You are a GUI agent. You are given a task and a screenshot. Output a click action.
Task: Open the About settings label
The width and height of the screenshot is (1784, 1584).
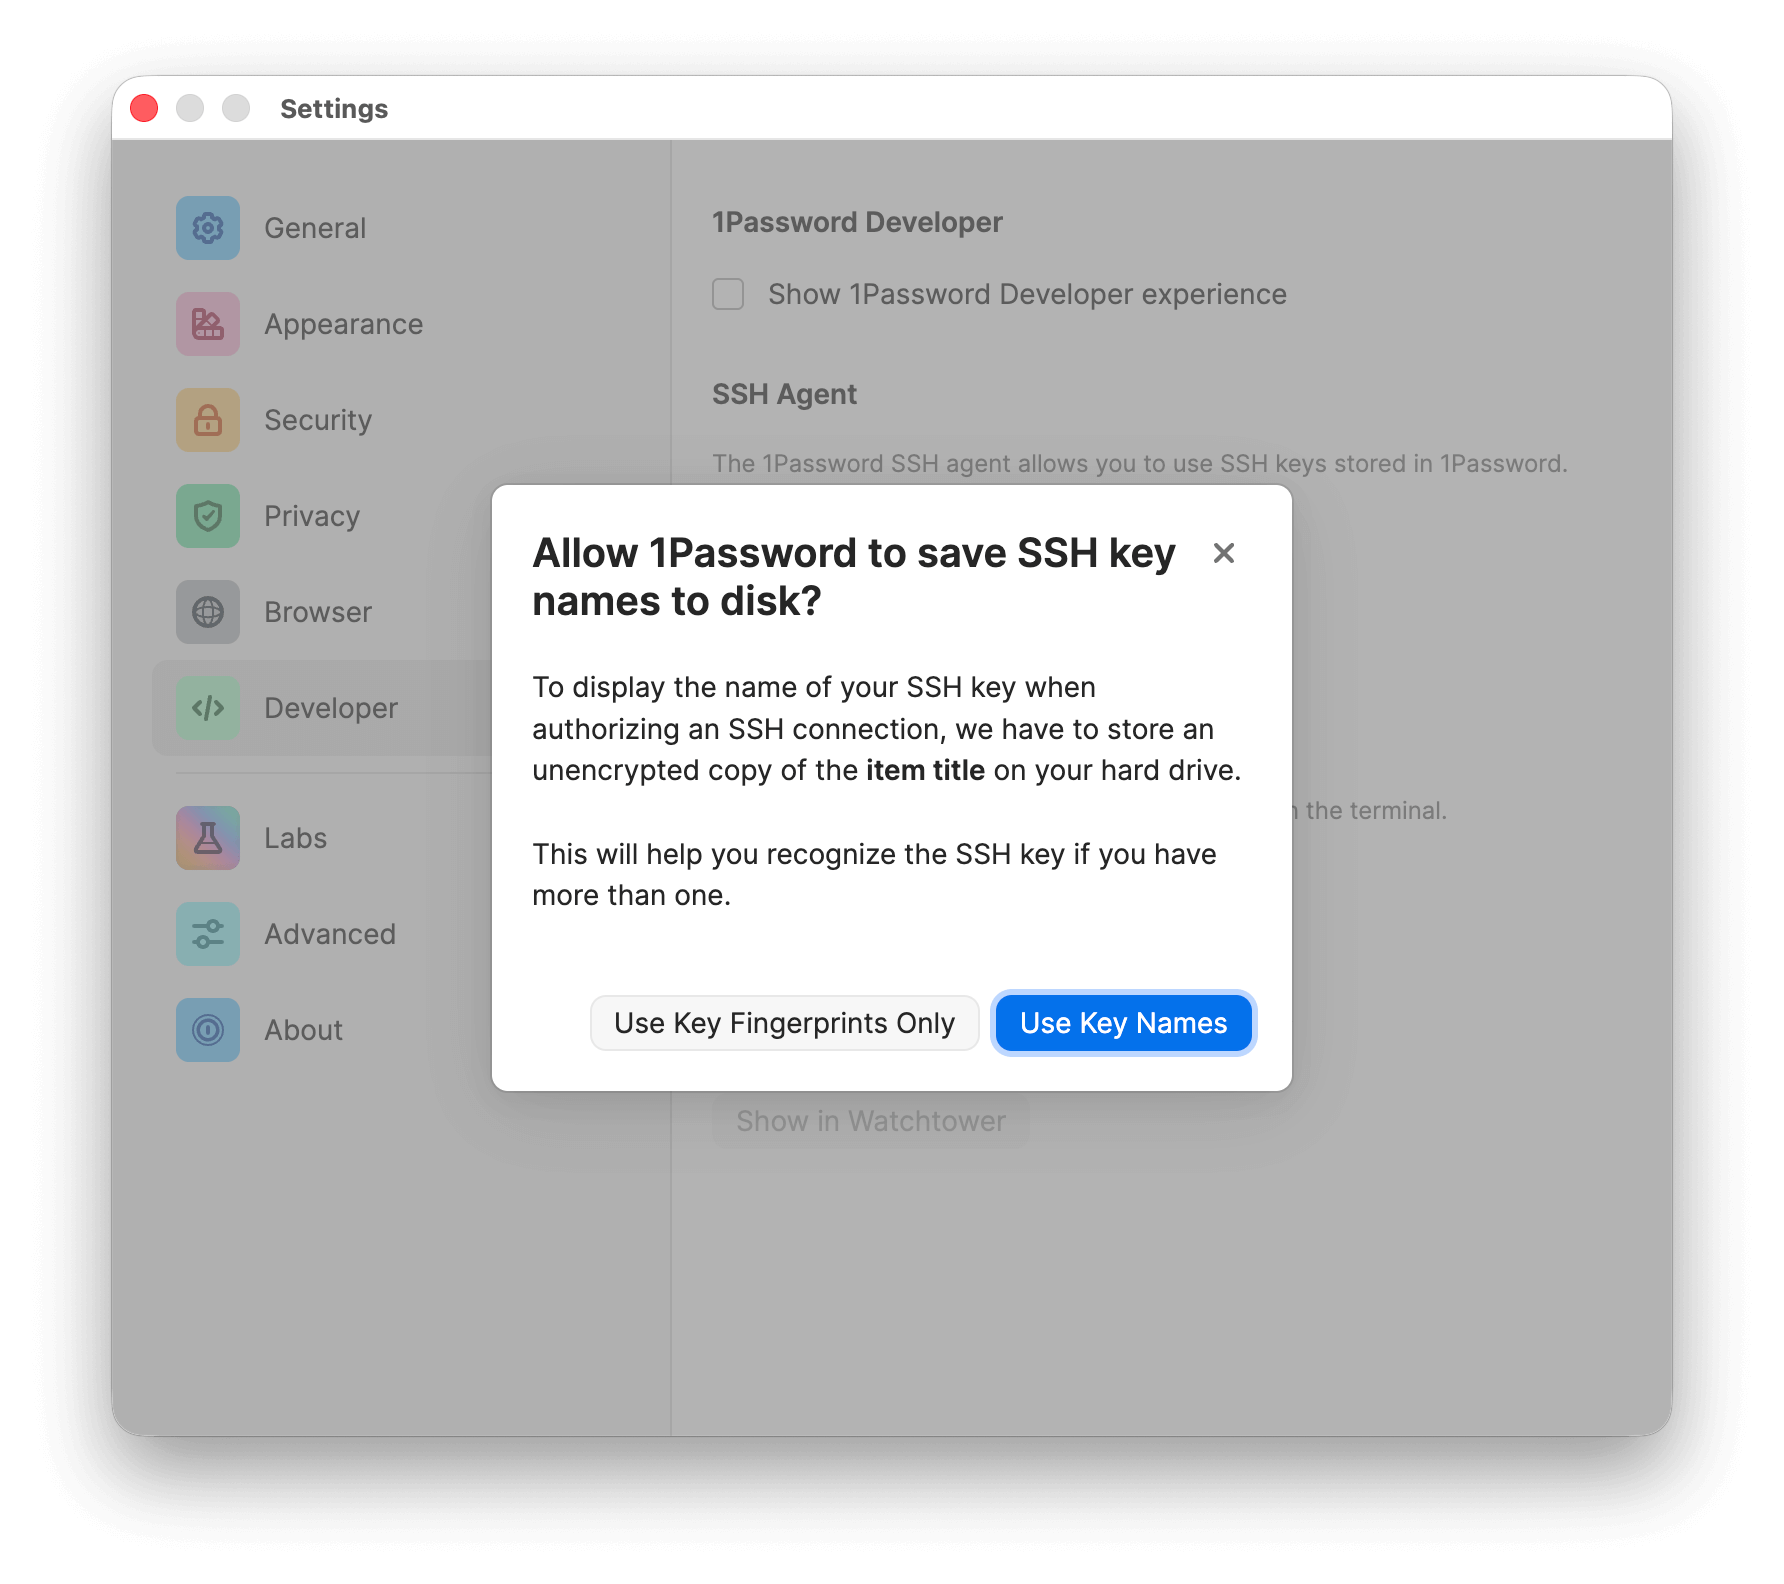303,1030
